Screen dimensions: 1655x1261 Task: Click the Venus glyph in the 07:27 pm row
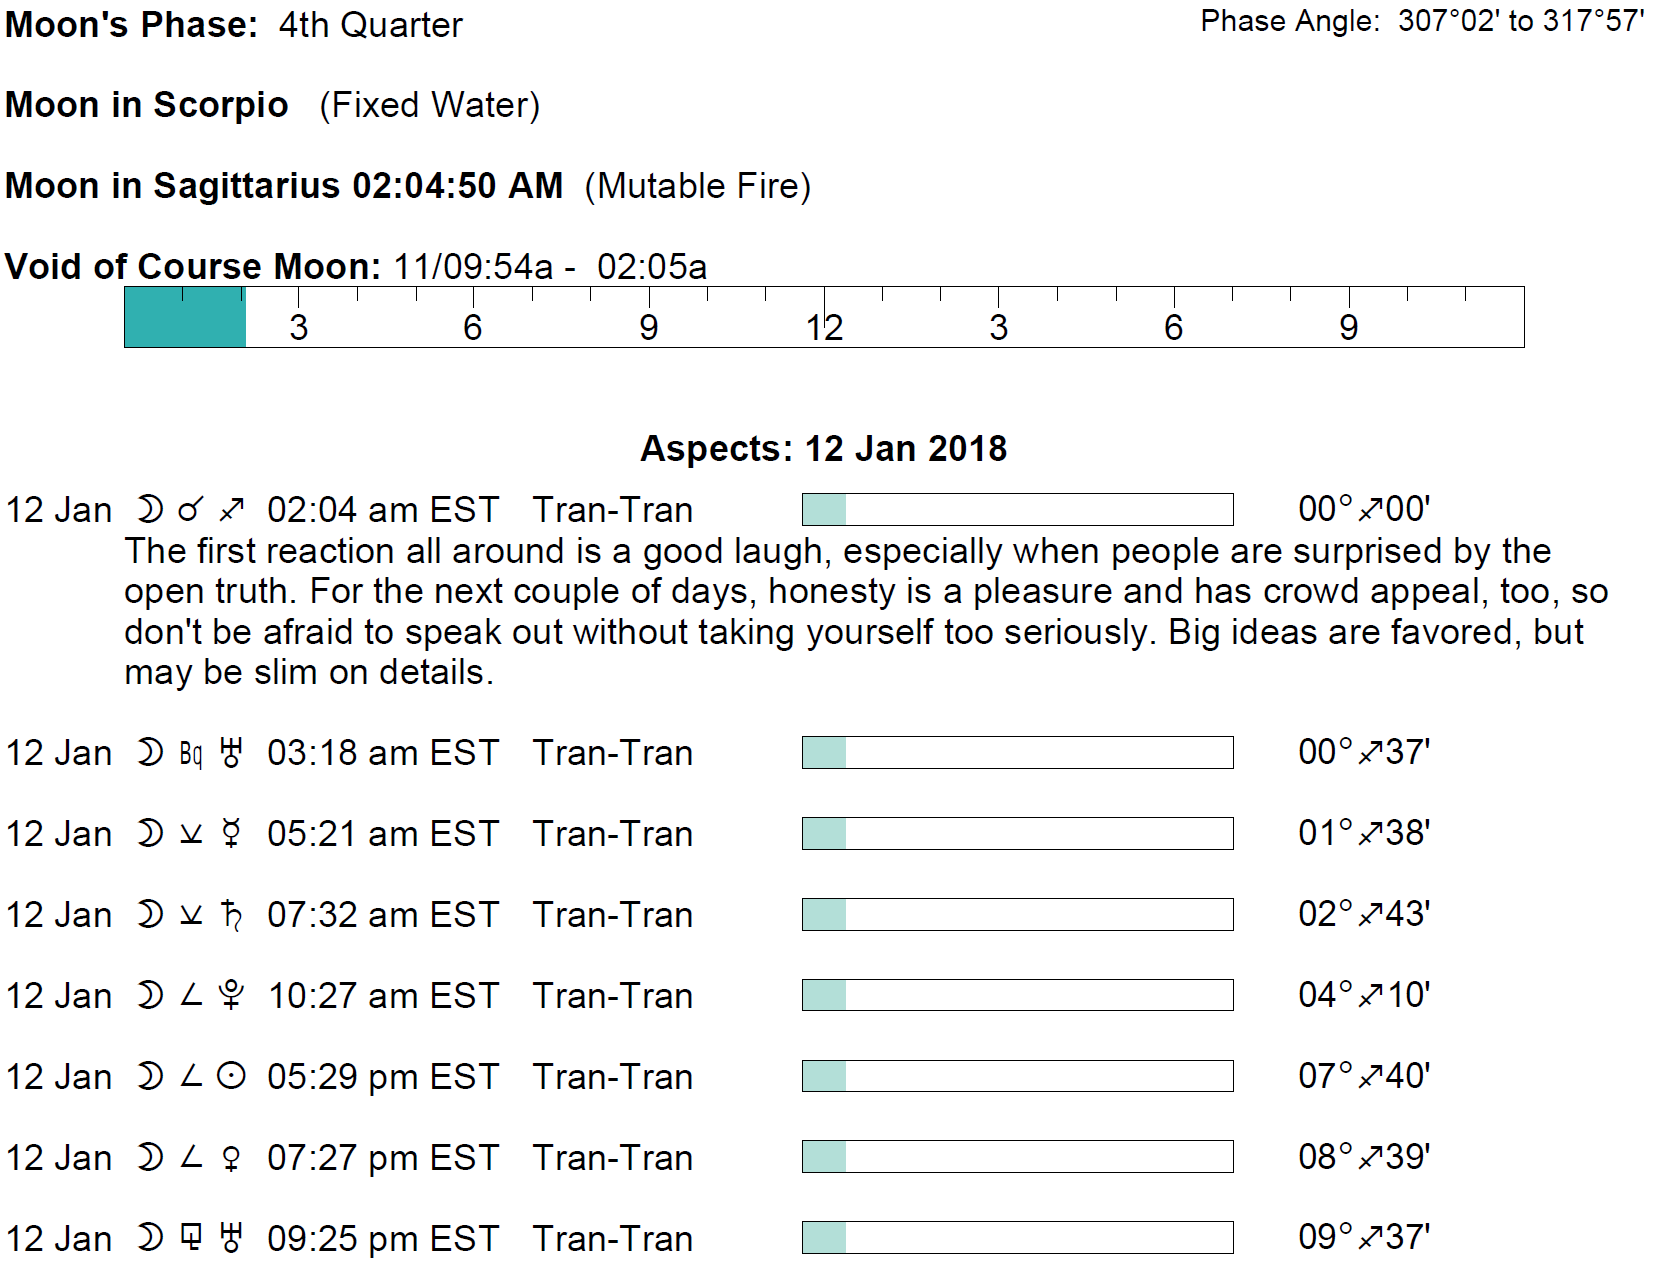[232, 1158]
